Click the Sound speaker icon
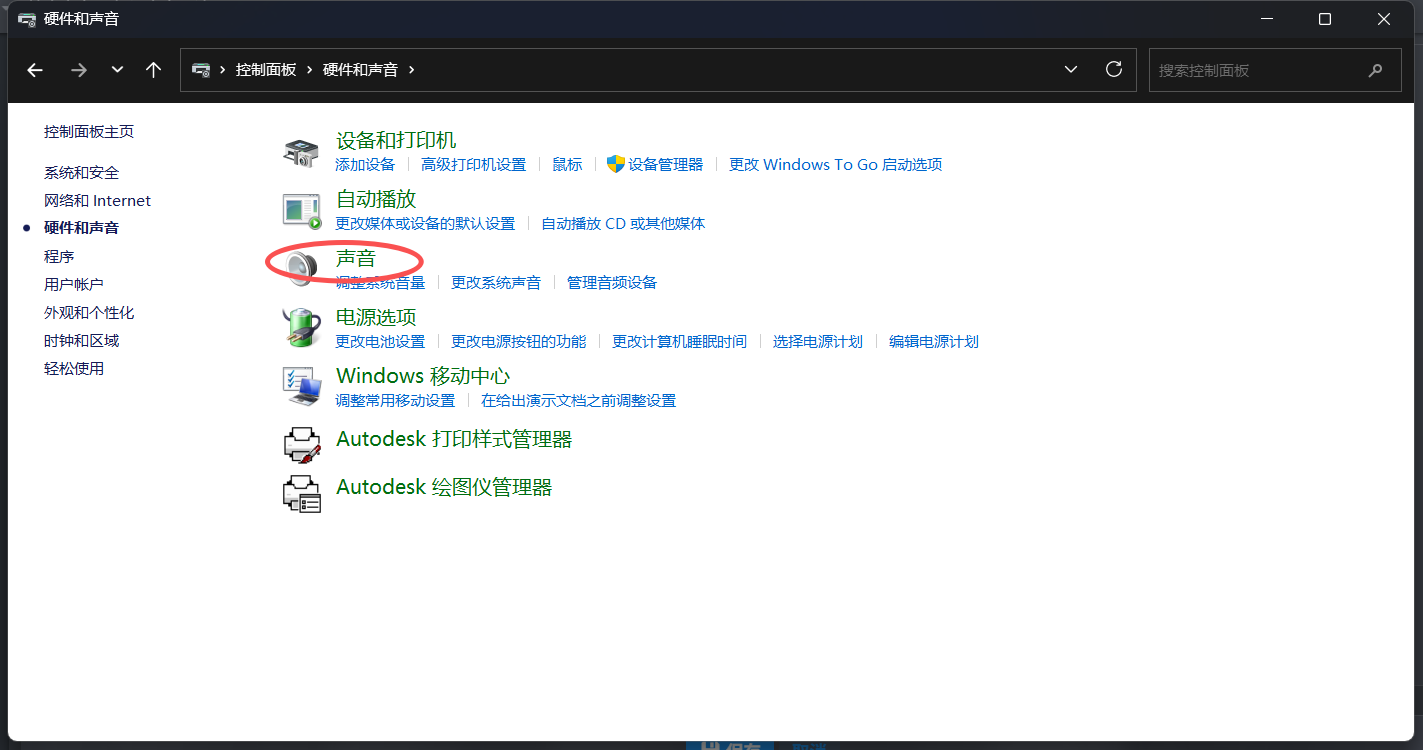The image size is (1423, 750). pyautogui.click(x=300, y=268)
